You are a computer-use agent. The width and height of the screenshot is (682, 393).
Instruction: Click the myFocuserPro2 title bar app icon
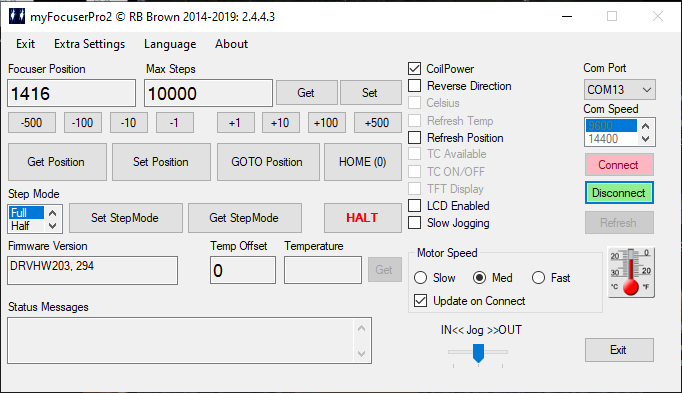coord(17,16)
